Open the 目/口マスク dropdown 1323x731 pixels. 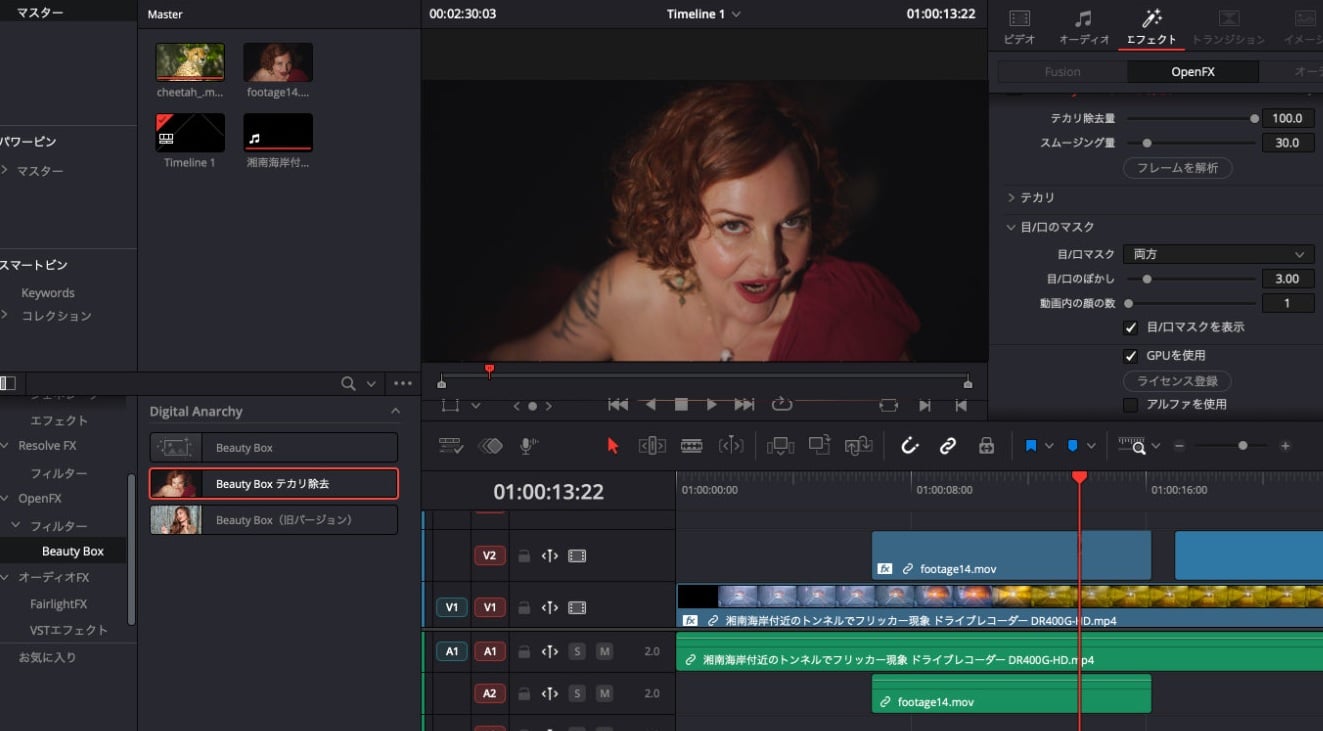coord(1217,254)
